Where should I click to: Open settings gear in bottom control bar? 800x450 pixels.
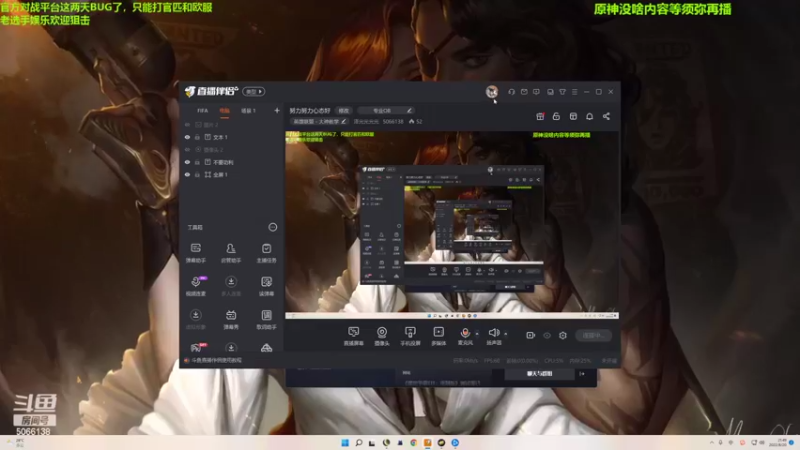click(563, 335)
